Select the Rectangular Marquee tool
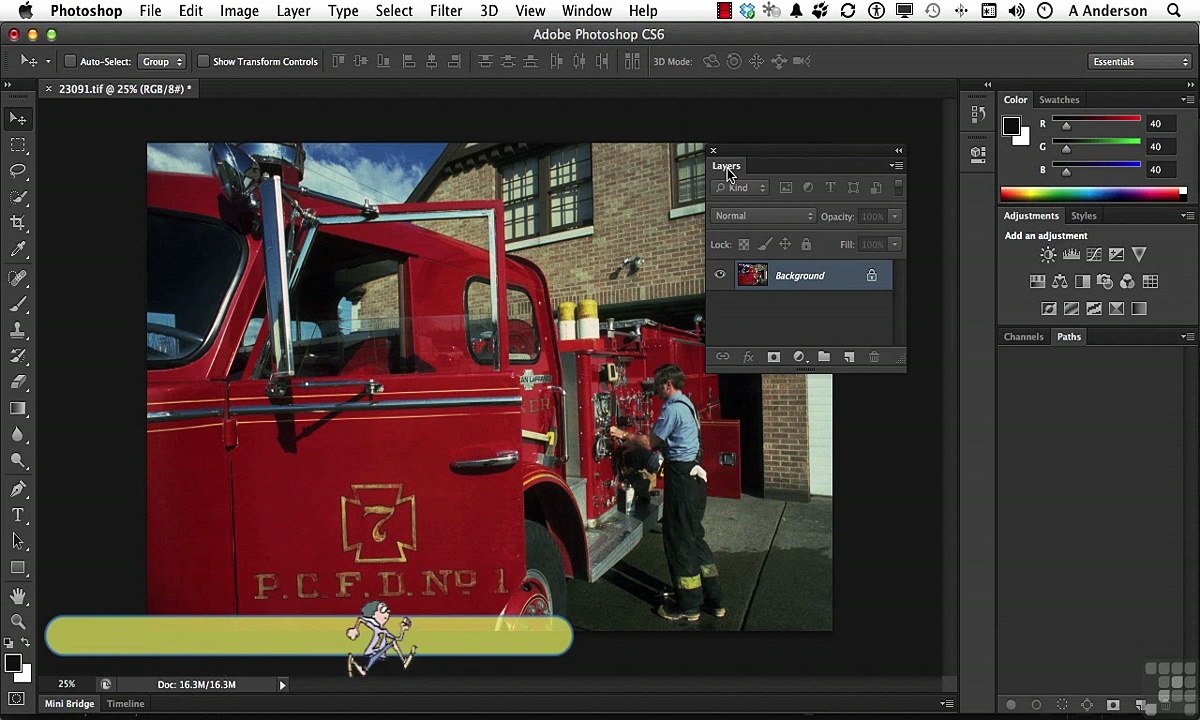1200x720 pixels. tap(18, 145)
